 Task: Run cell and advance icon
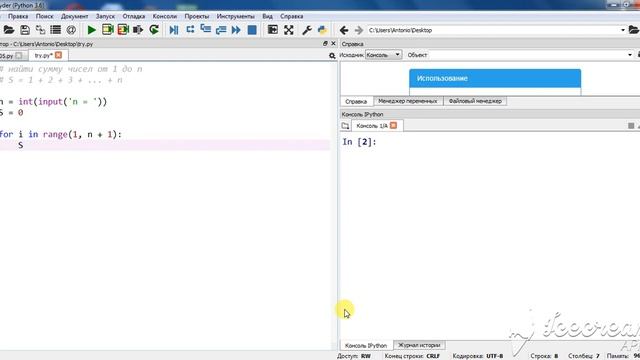123,30
